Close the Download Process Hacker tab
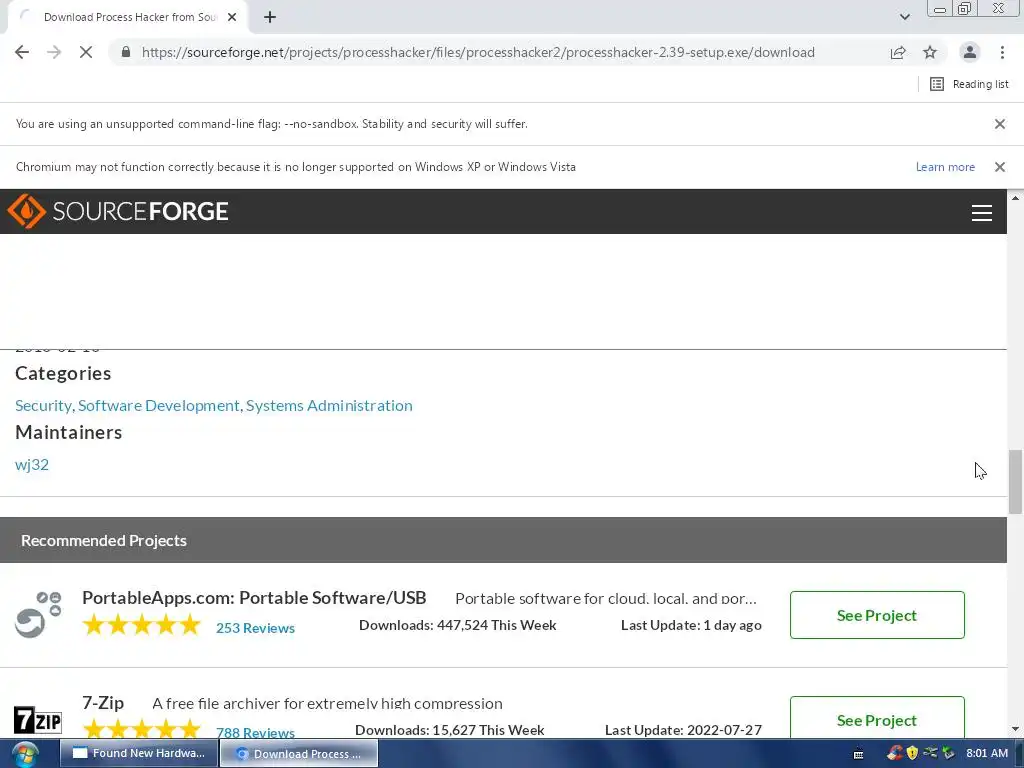 point(232,17)
